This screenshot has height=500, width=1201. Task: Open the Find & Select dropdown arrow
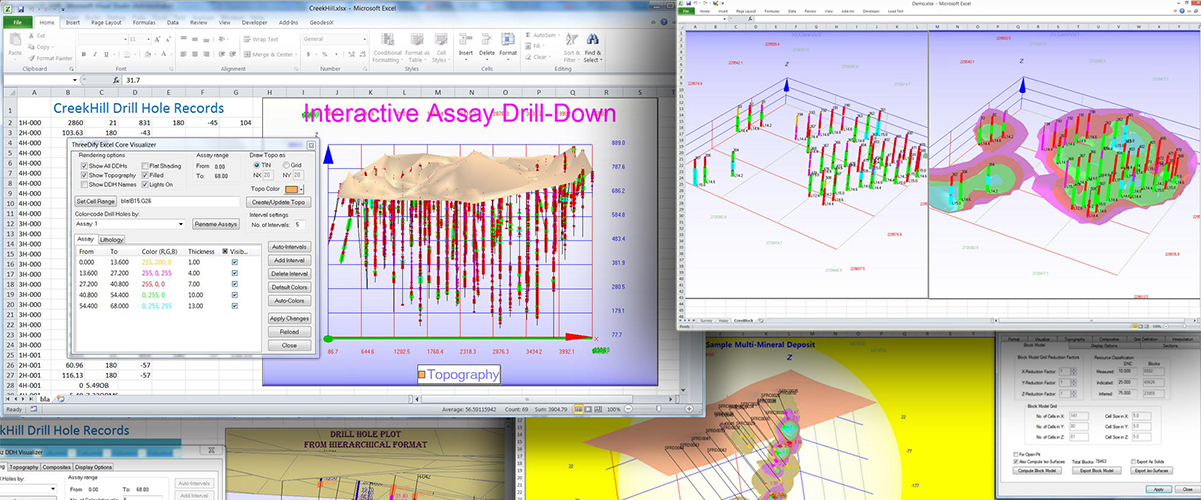pyautogui.click(x=602, y=60)
